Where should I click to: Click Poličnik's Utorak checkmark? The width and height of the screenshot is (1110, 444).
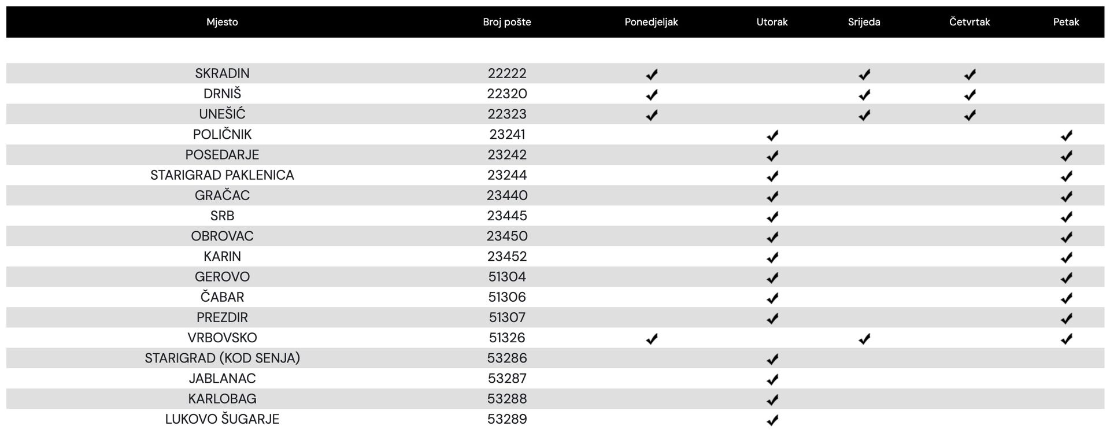[x=771, y=135]
